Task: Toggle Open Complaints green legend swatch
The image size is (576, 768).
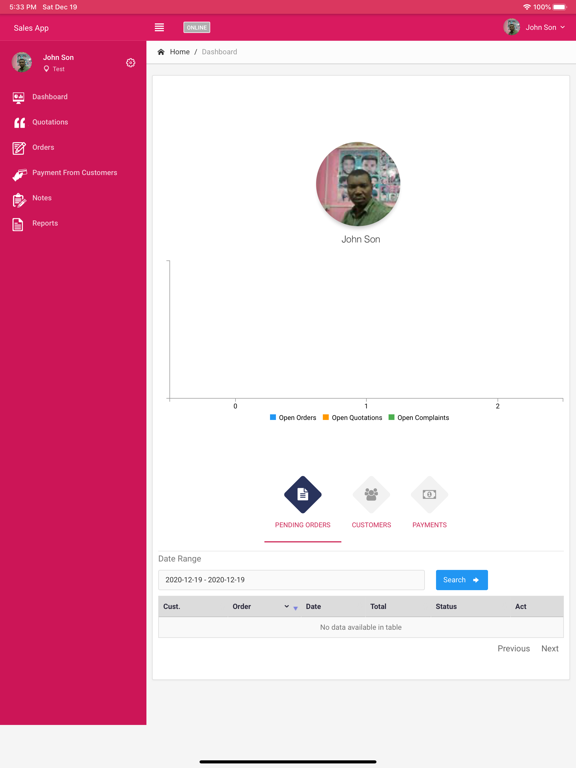Action: pyautogui.click(x=391, y=417)
